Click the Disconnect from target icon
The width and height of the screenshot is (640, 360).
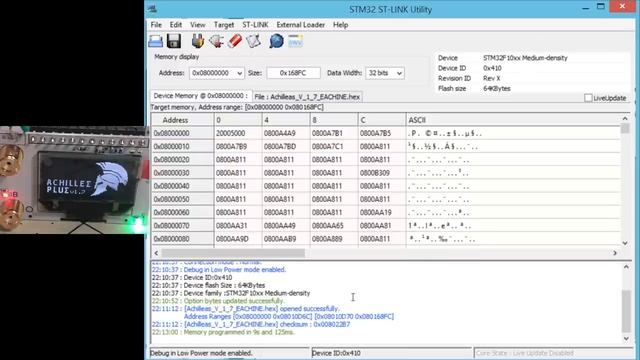click(x=216, y=41)
